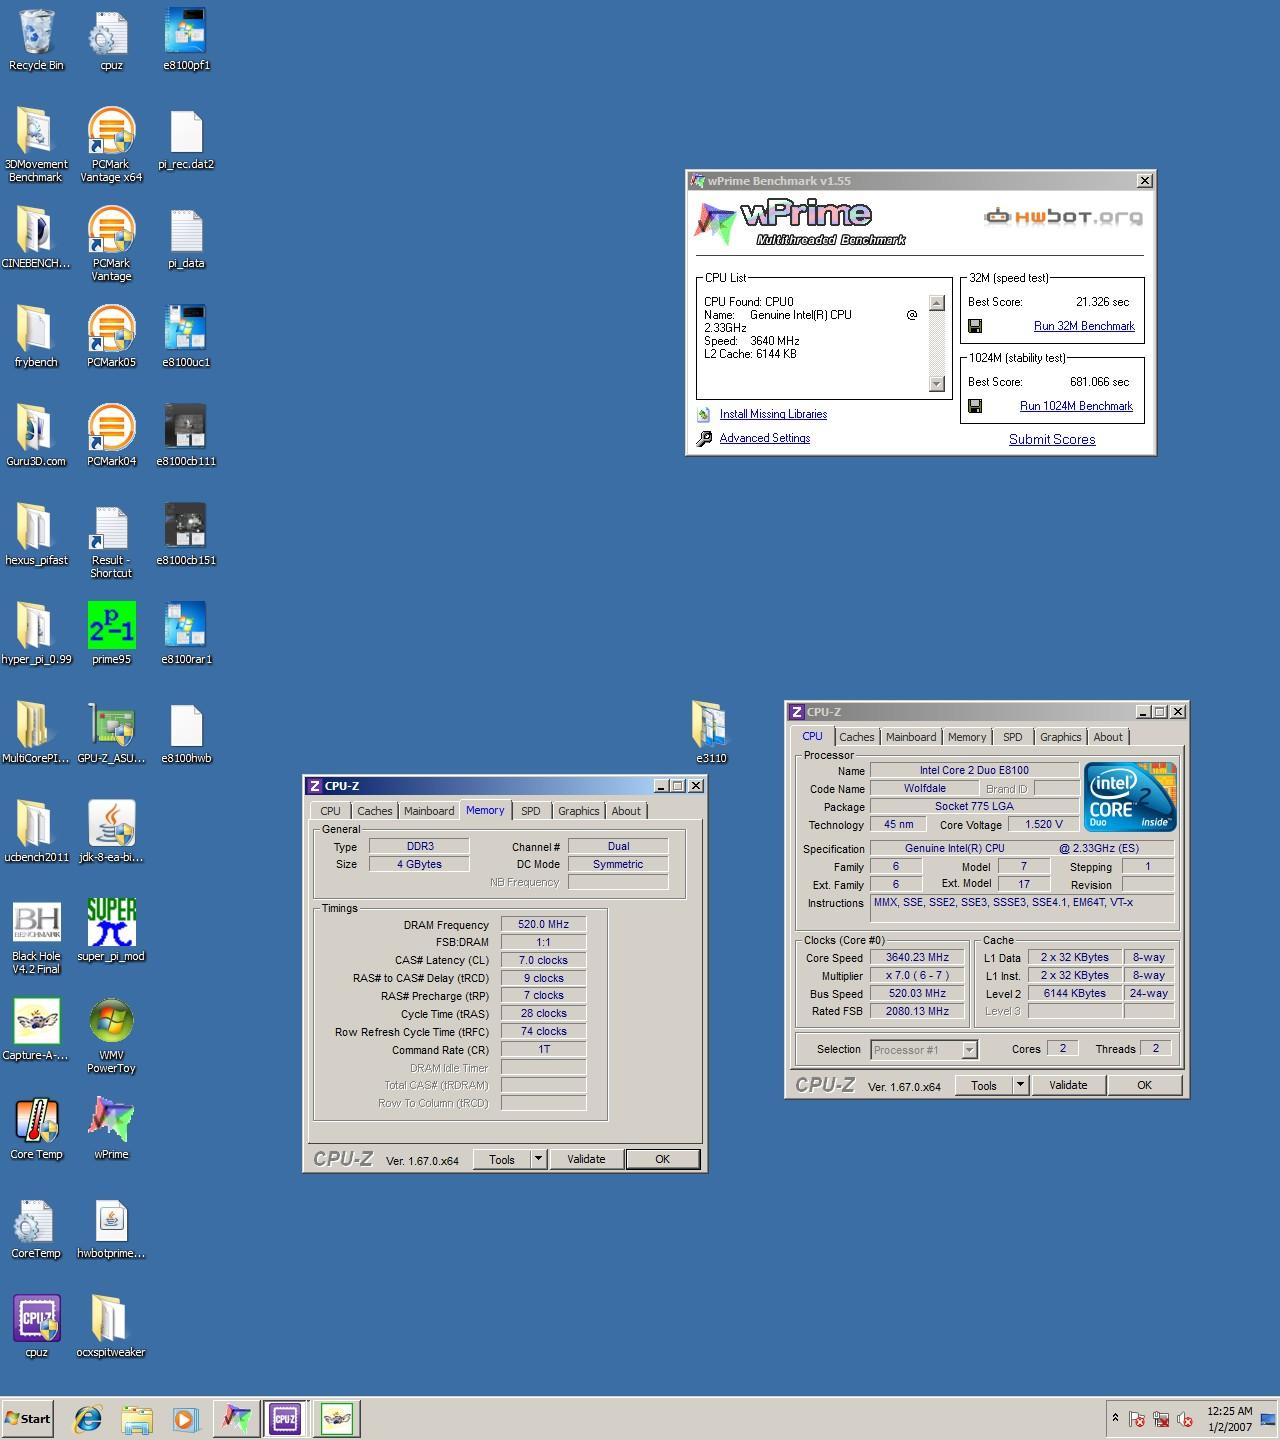Click the save icon beside the 32M benchmark
The height and width of the screenshot is (1440, 1280).
click(975, 326)
